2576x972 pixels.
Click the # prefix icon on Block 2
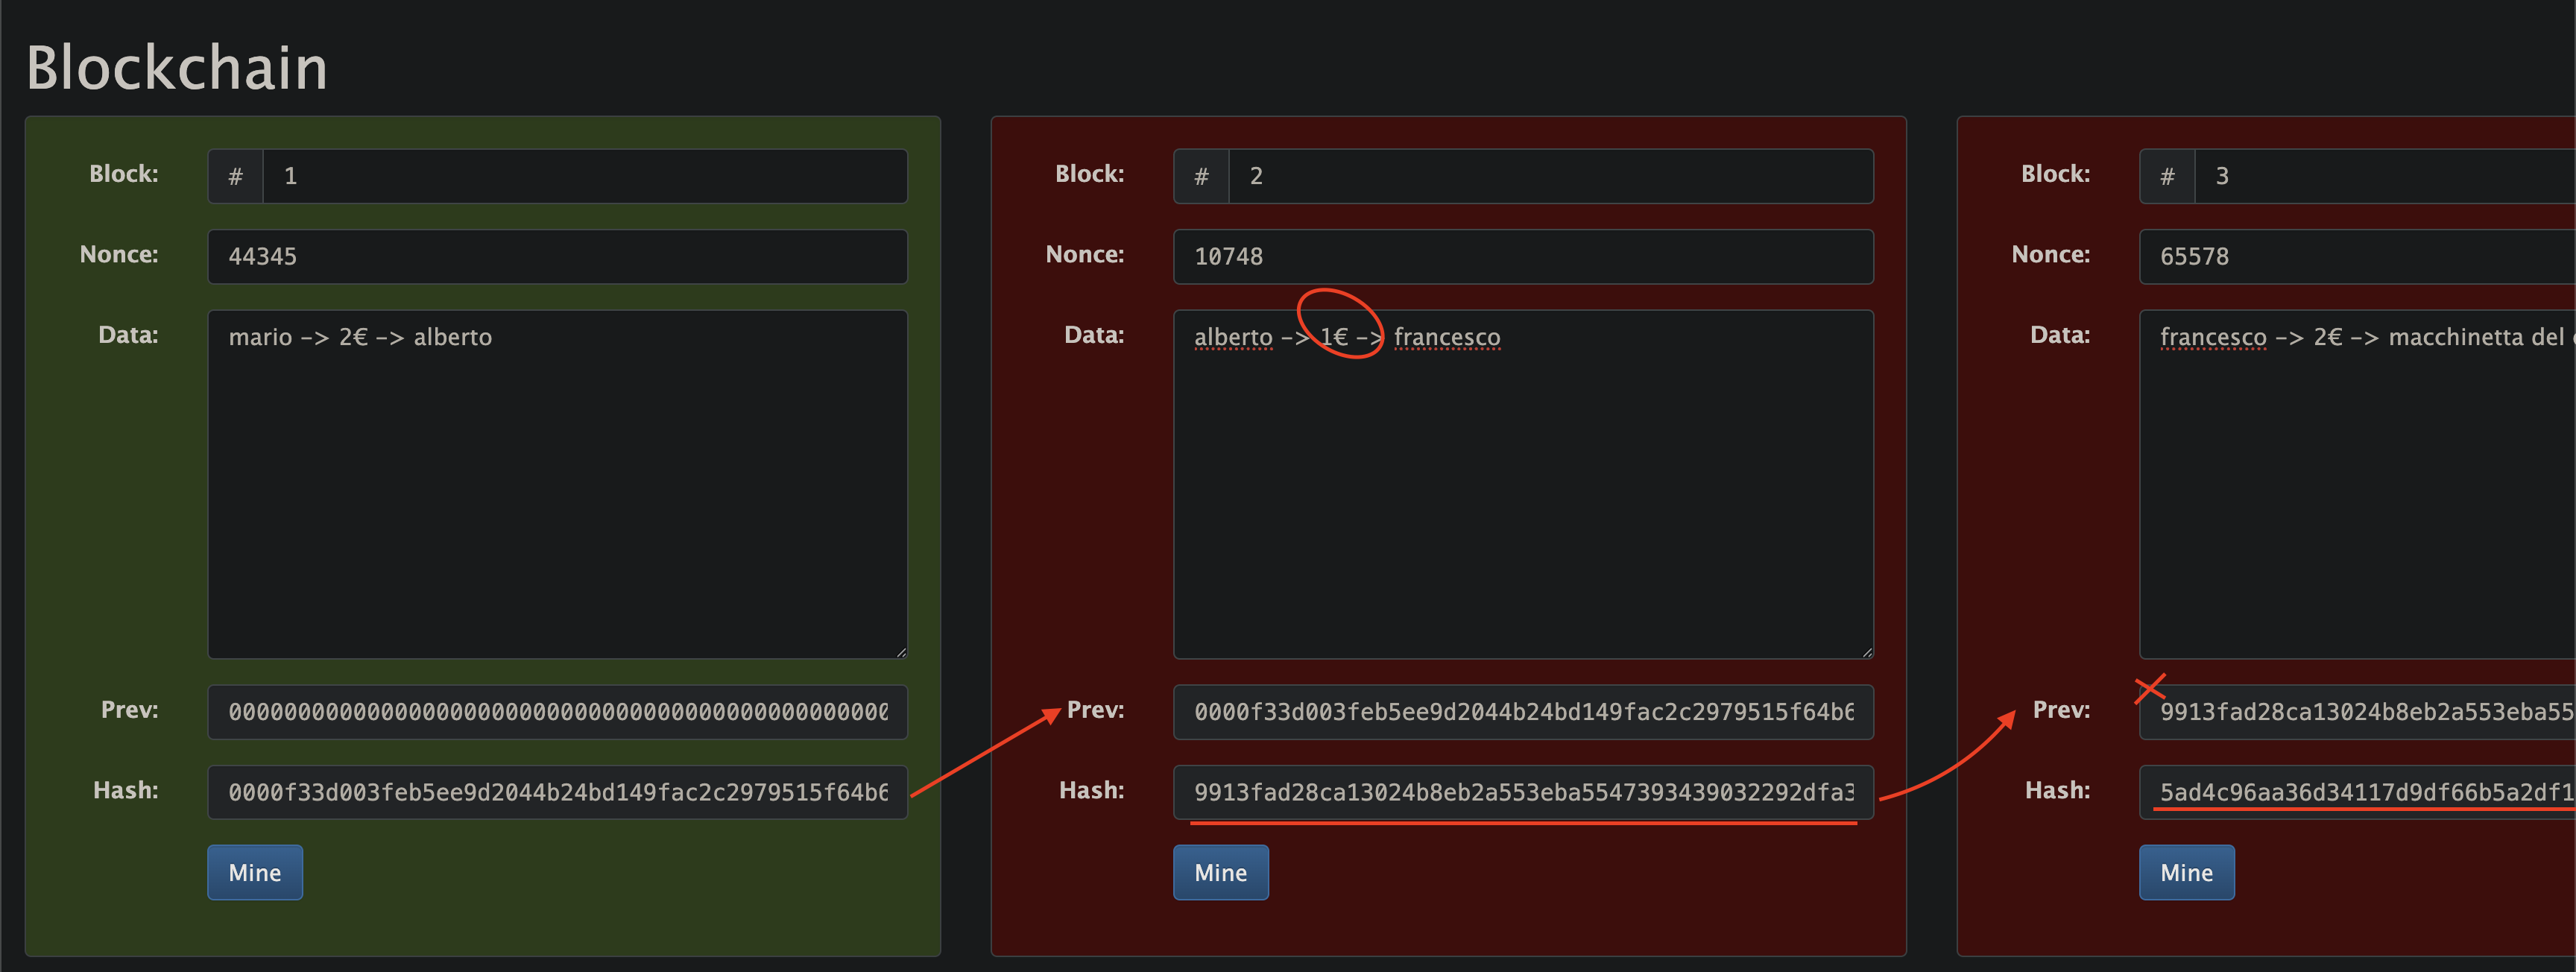coord(1201,176)
